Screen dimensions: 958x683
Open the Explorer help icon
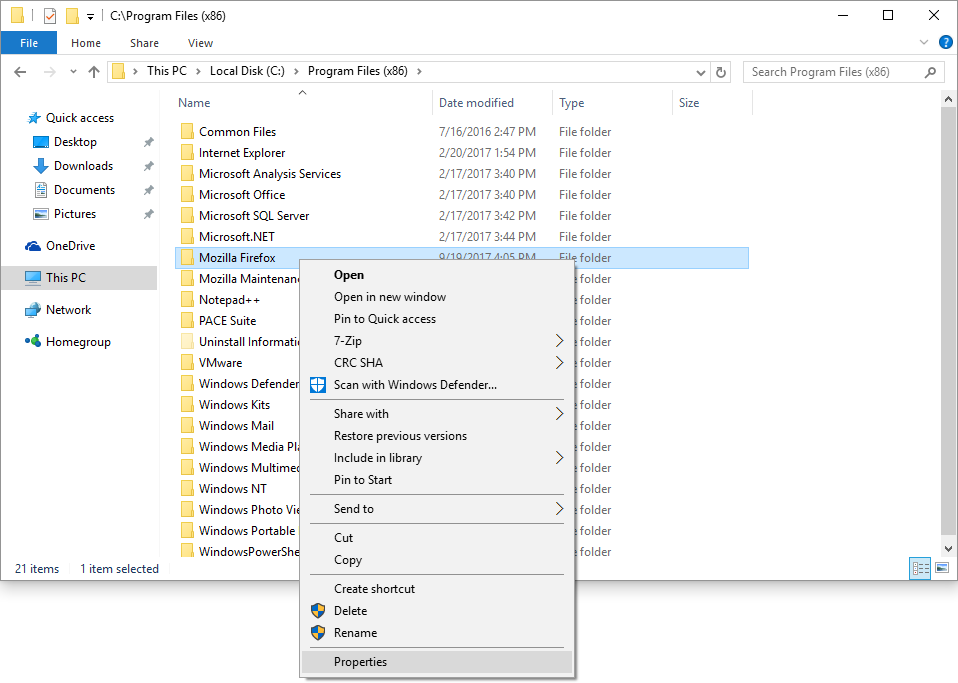point(945,42)
